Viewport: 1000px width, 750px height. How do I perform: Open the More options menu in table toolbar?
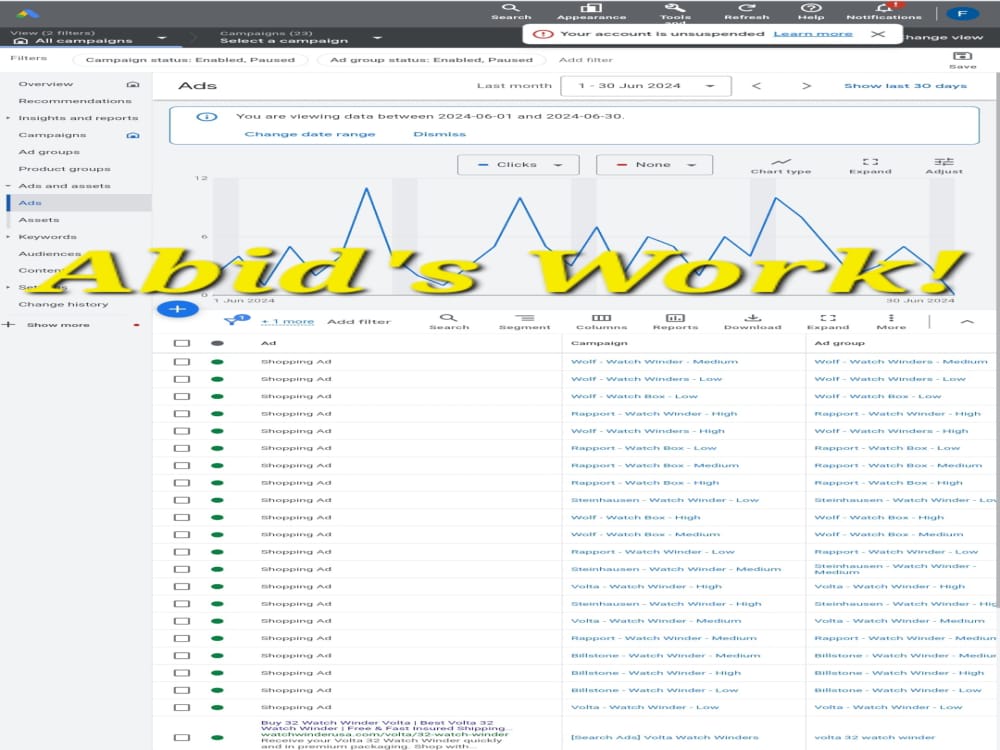[x=891, y=321]
